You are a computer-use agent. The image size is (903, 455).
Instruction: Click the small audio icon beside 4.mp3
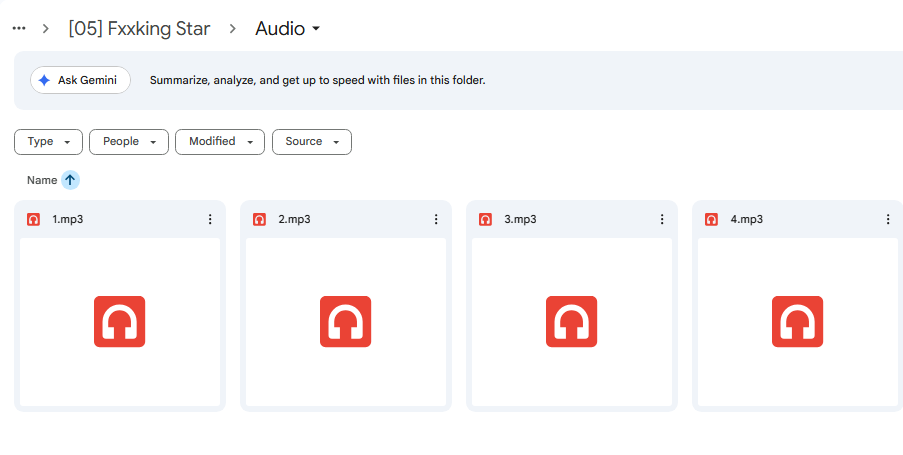[711, 219]
